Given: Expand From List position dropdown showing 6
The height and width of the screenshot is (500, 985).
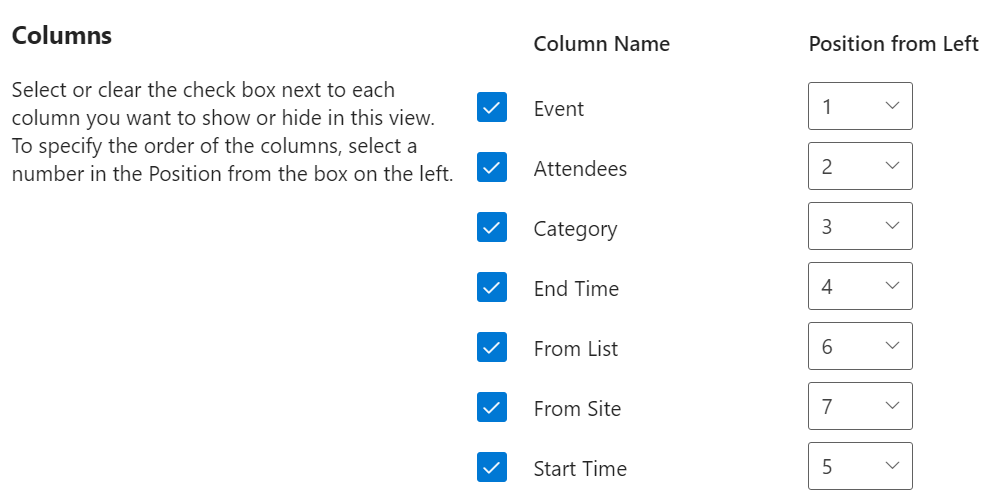Looking at the screenshot, I should [x=860, y=346].
